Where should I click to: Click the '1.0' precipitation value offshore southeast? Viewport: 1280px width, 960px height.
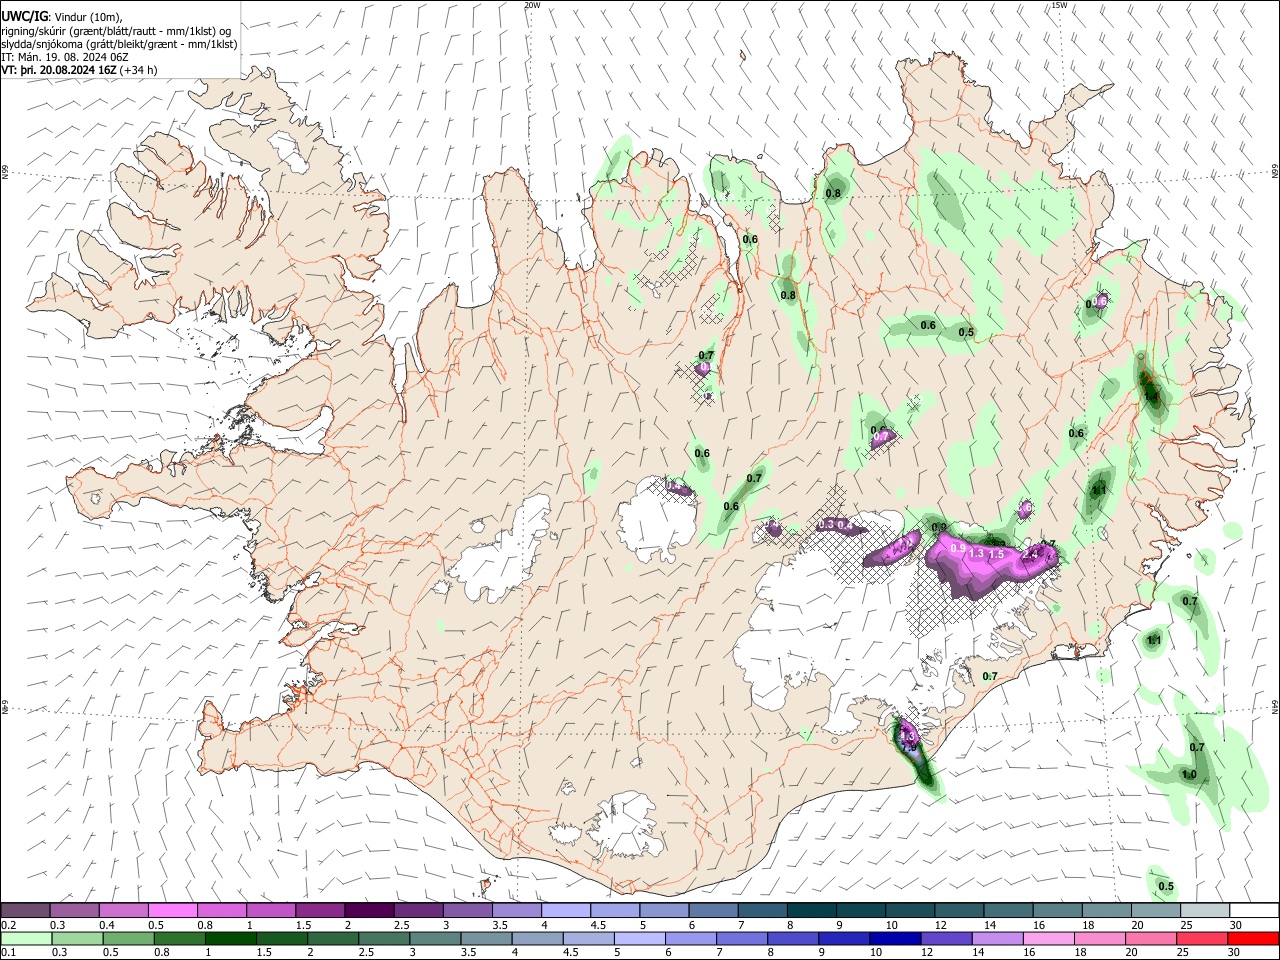click(1189, 775)
